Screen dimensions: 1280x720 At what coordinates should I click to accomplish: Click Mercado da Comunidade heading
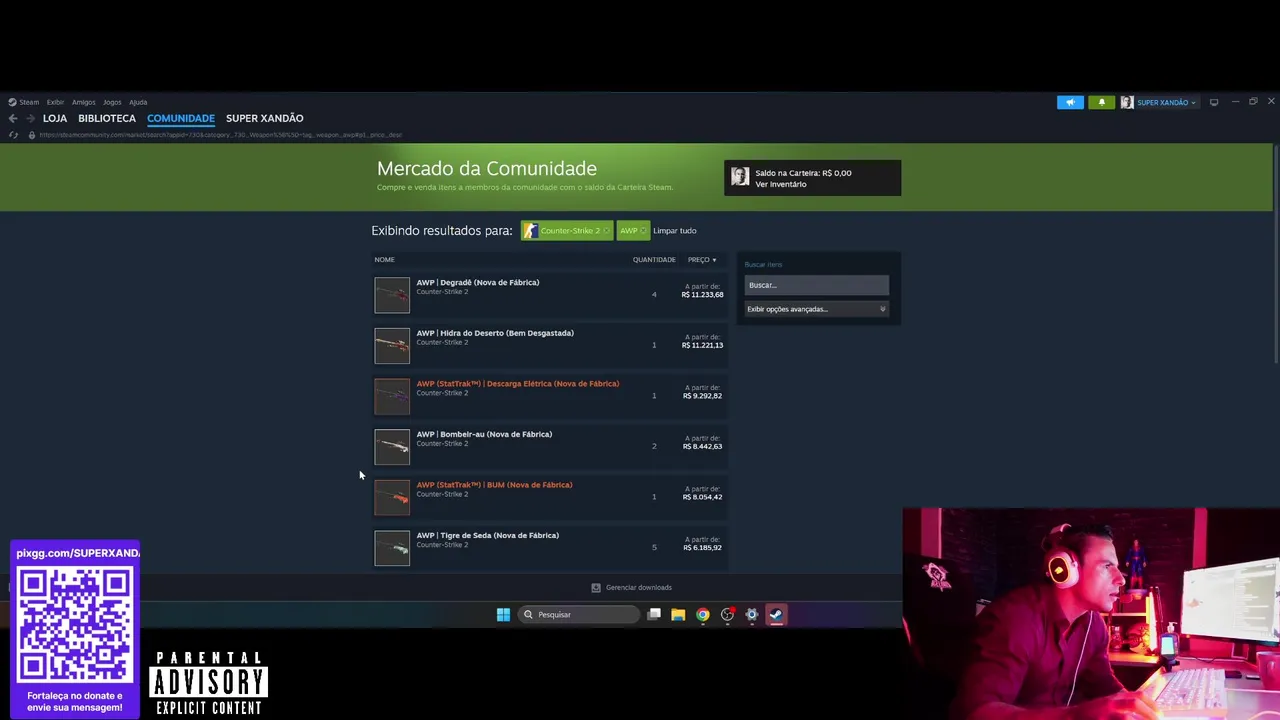click(x=487, y=169)
